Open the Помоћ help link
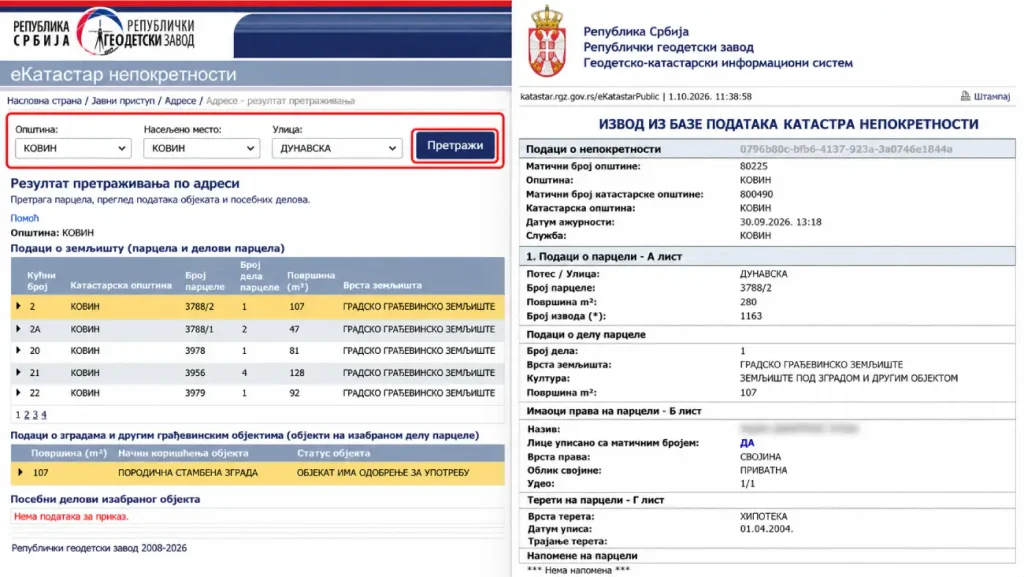 (25, 218)
